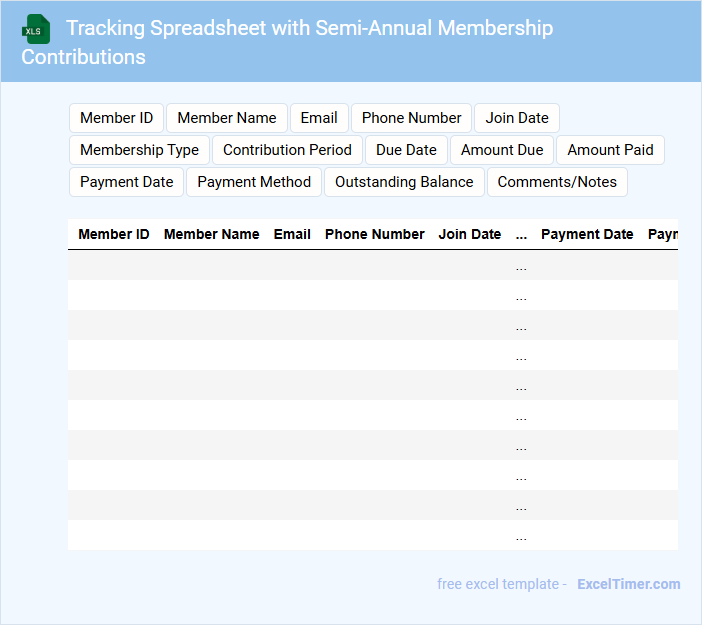Click the Outstanding Balance tag

pos(404,182)
